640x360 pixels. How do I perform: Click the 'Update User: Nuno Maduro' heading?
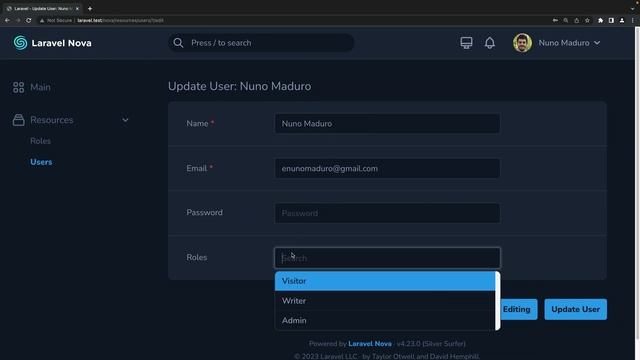click(x=240, y=87)
